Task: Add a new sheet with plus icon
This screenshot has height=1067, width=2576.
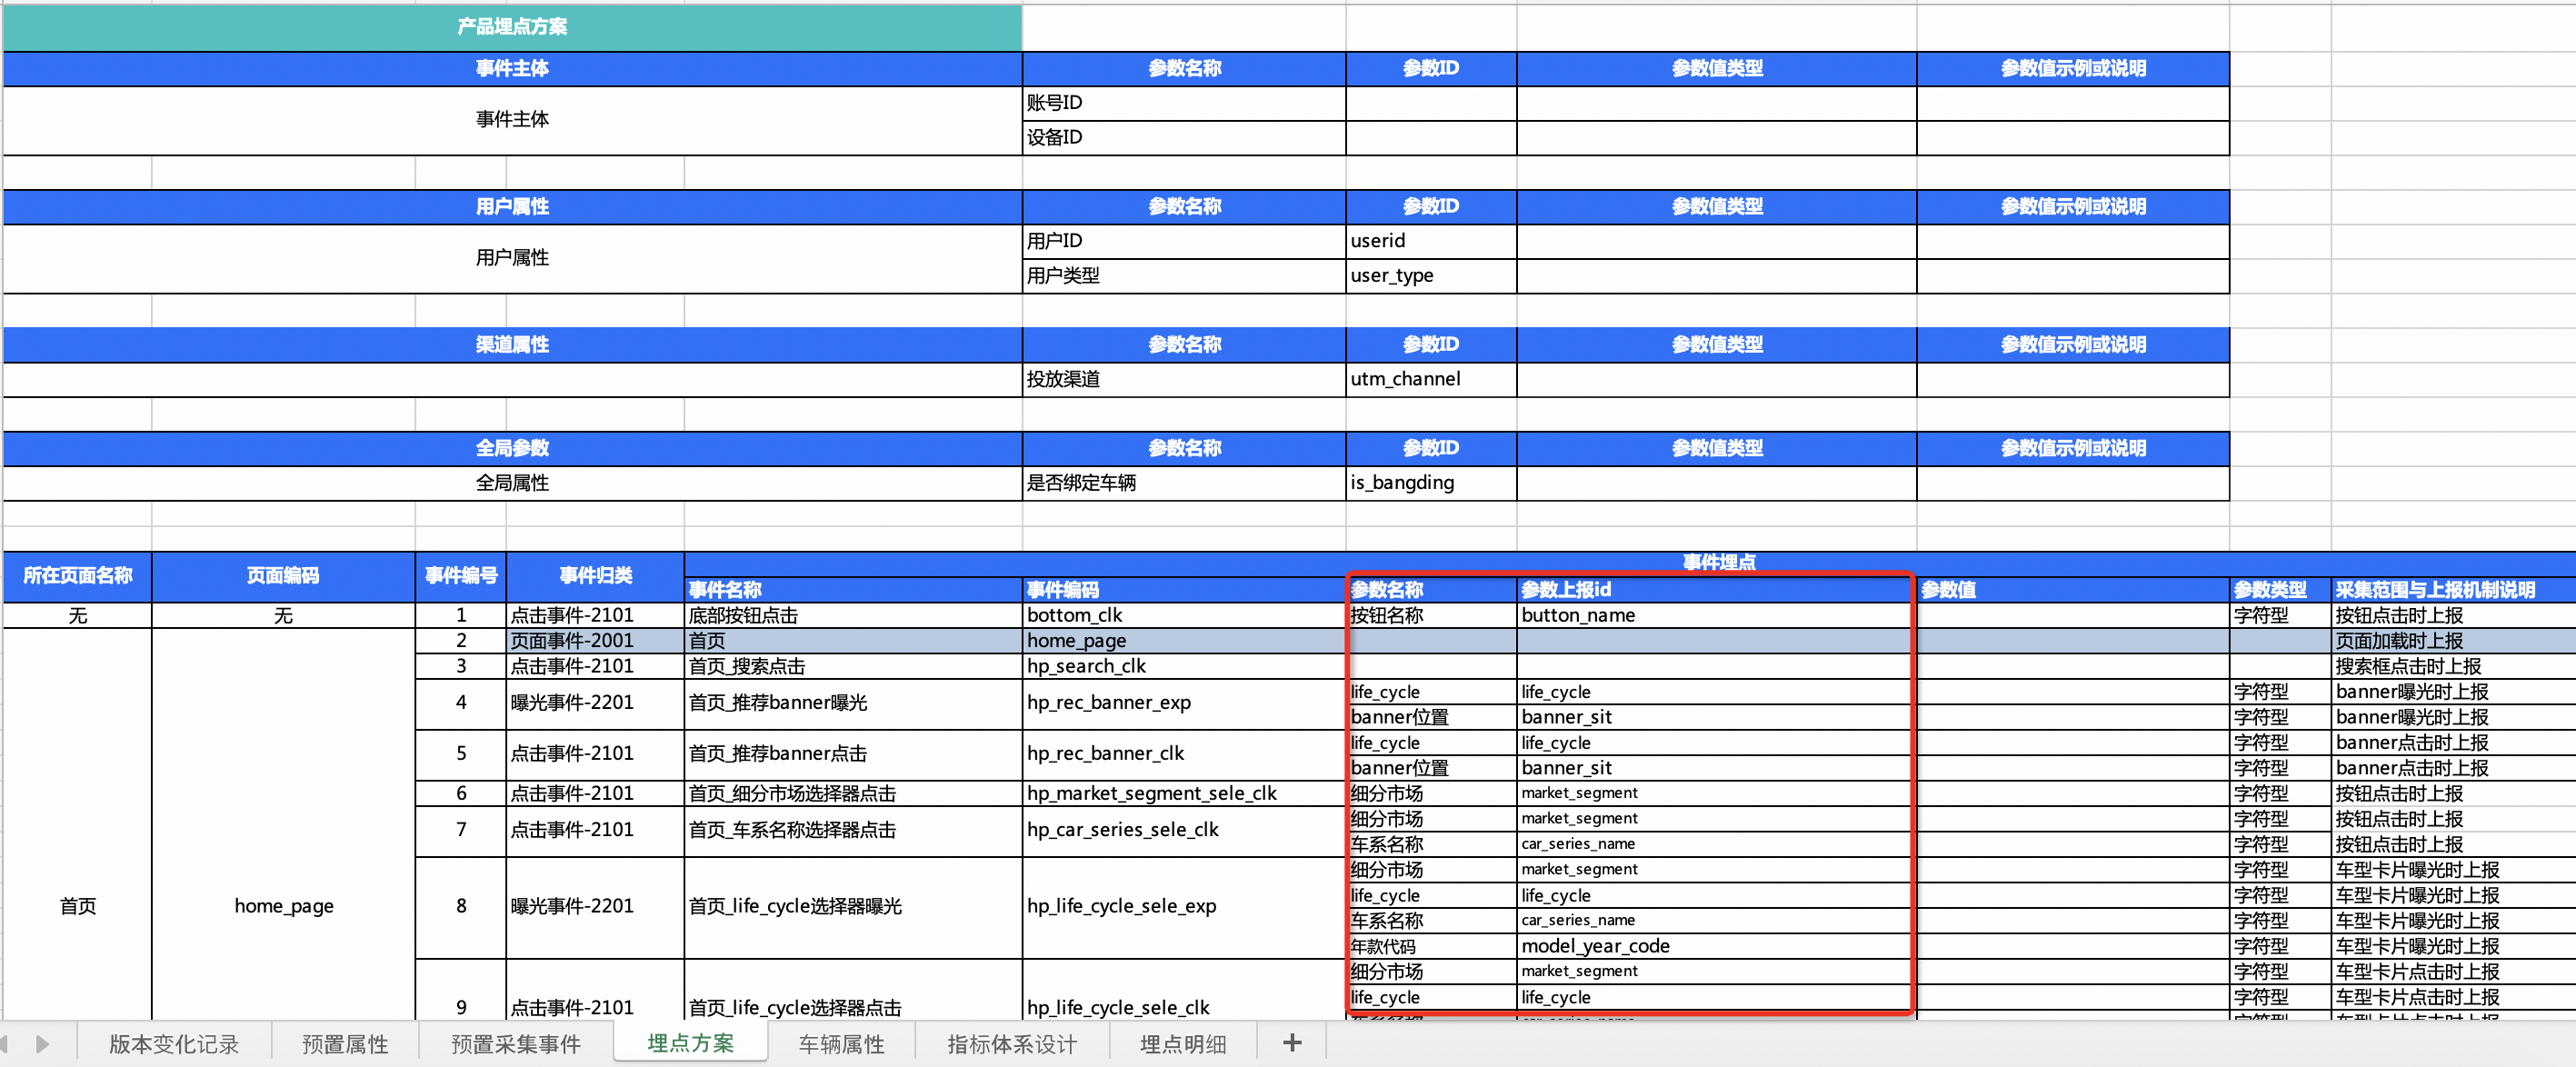Action: coord(1292,1043)
